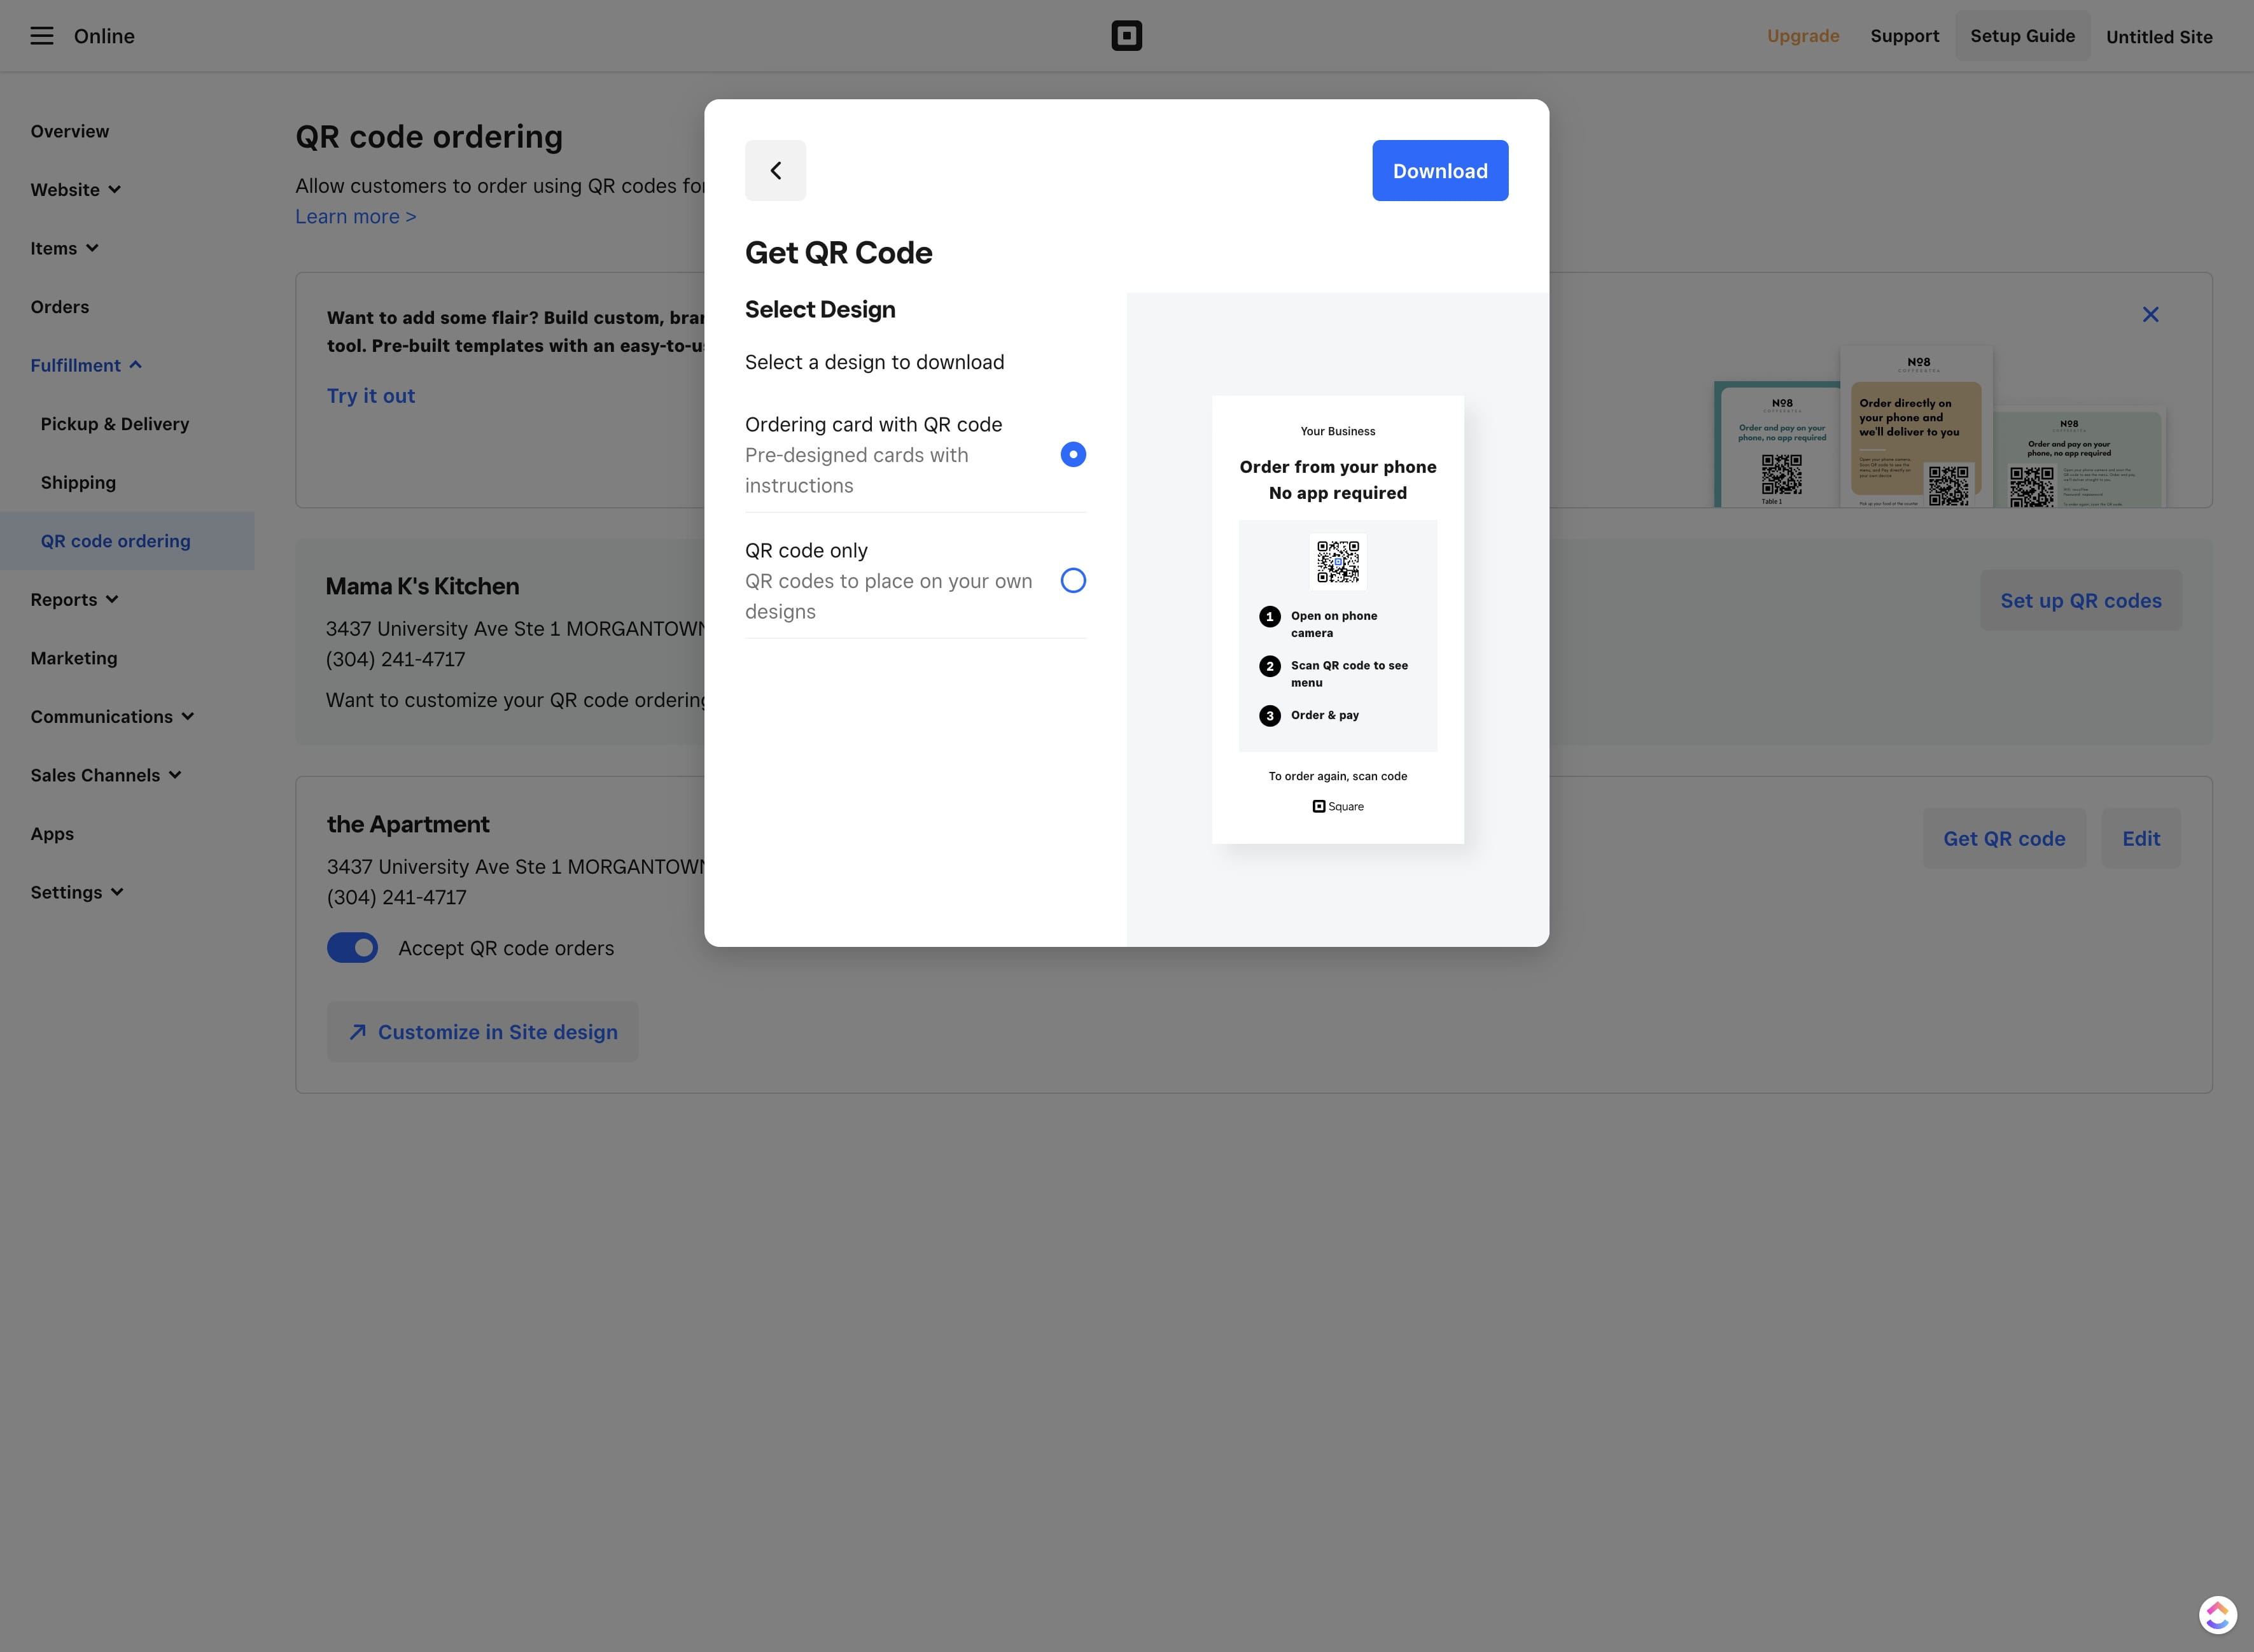
Task: Click arrow icon on Customize in Site design
Action: (357, 1032)
